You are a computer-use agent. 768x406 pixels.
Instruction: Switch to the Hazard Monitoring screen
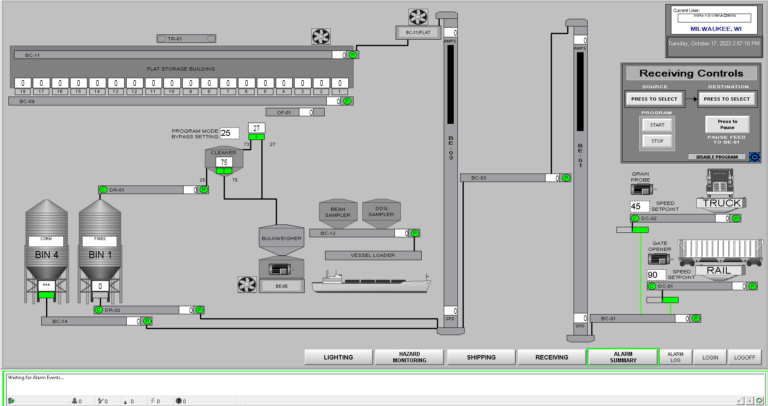(x=408, y=357)
